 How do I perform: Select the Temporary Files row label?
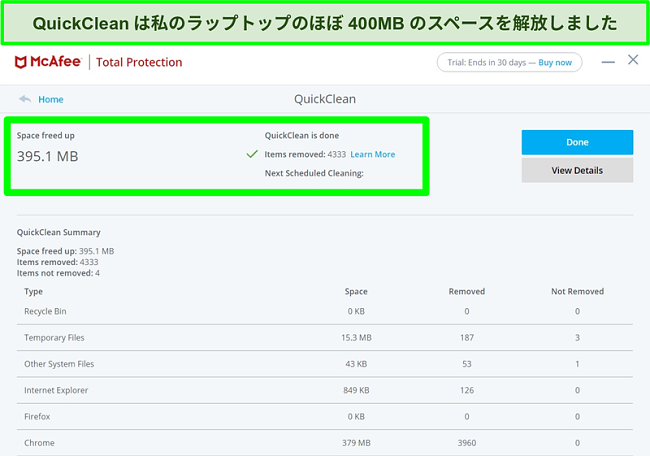click(54, 338)
